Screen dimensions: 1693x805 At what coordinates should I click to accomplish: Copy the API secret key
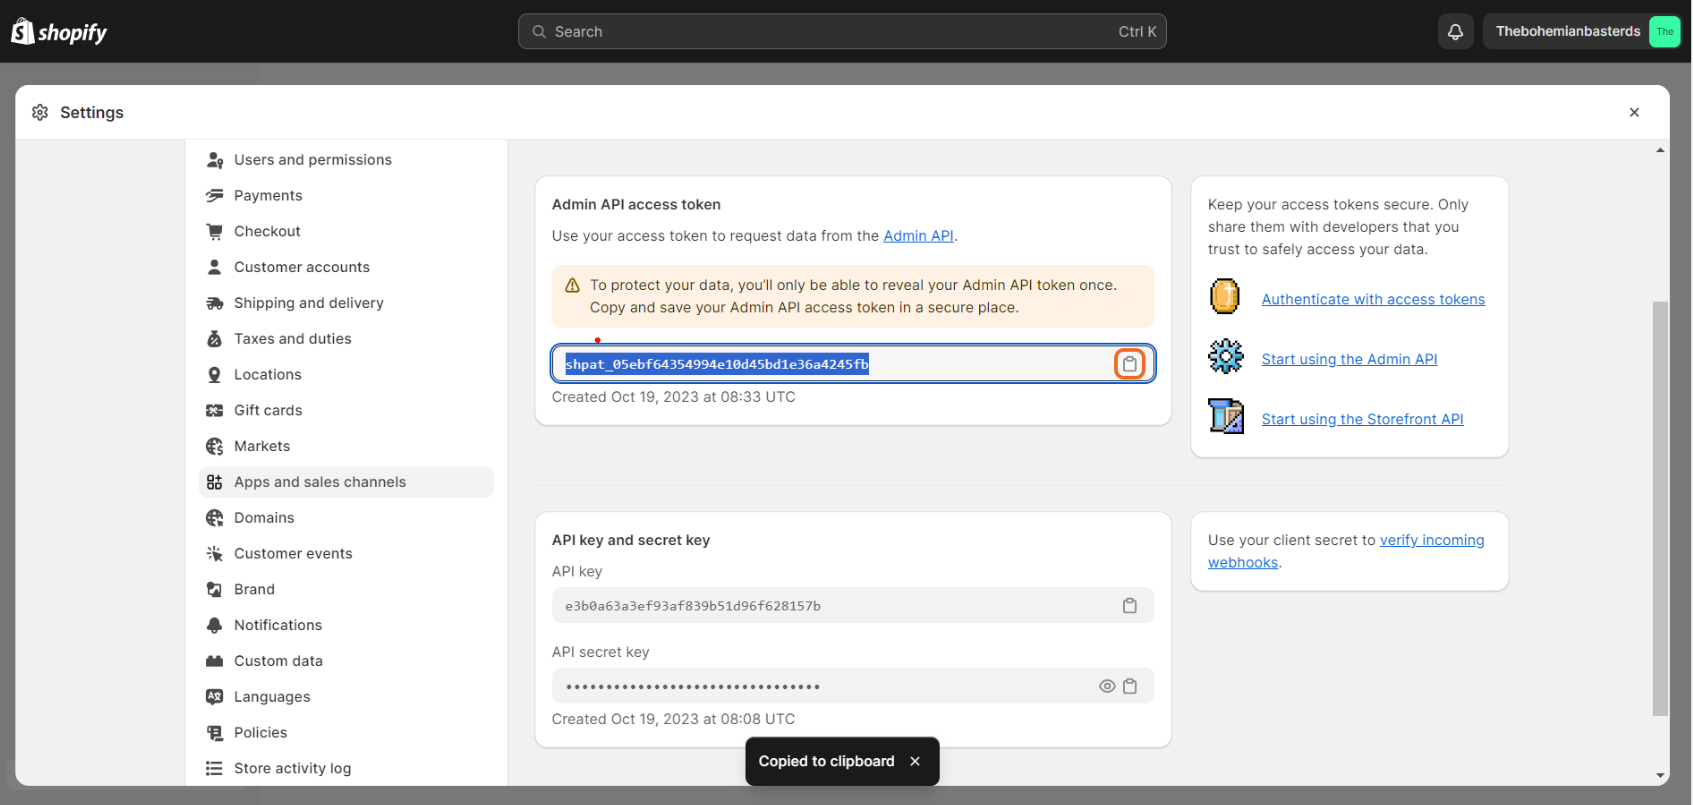(x=1130, y=686)
